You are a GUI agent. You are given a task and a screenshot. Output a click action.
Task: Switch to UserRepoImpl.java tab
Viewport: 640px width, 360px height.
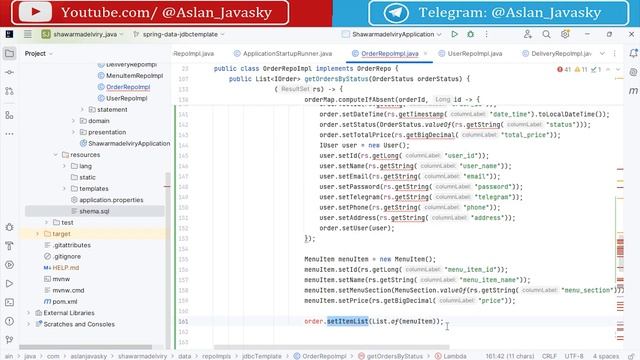coord(470,53)
